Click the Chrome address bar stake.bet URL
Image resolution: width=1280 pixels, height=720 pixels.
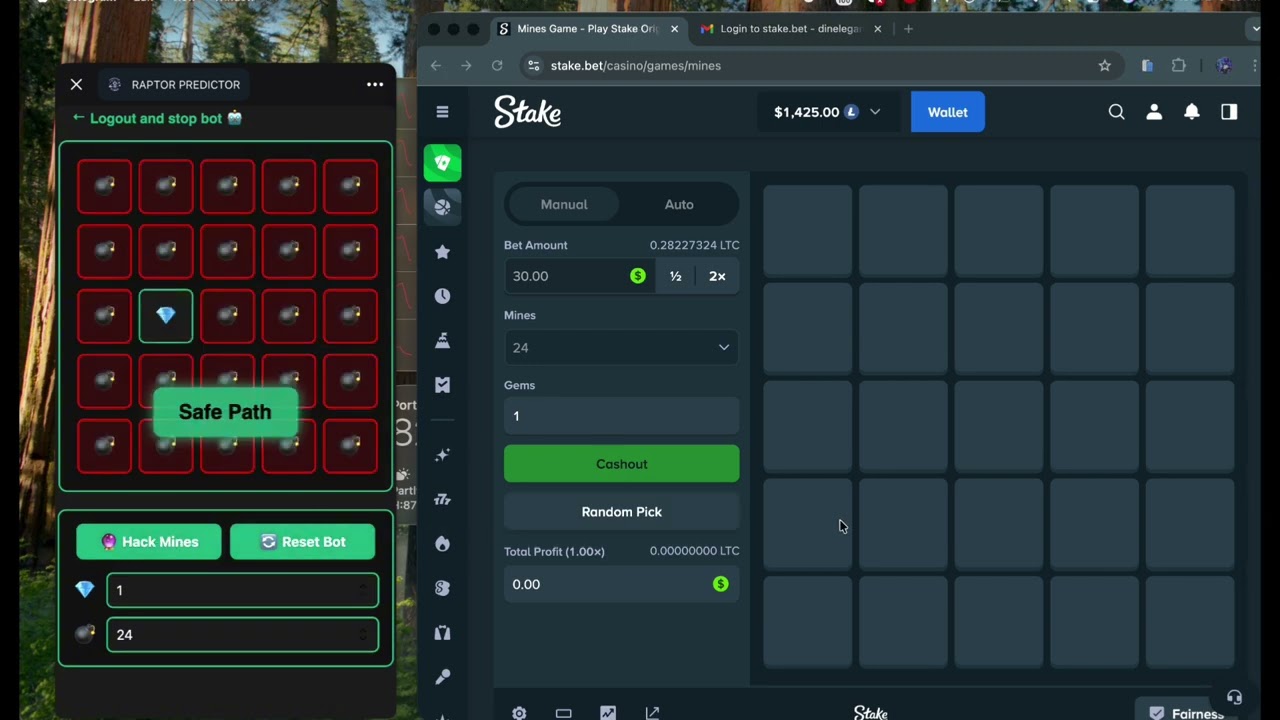[636, 65]
